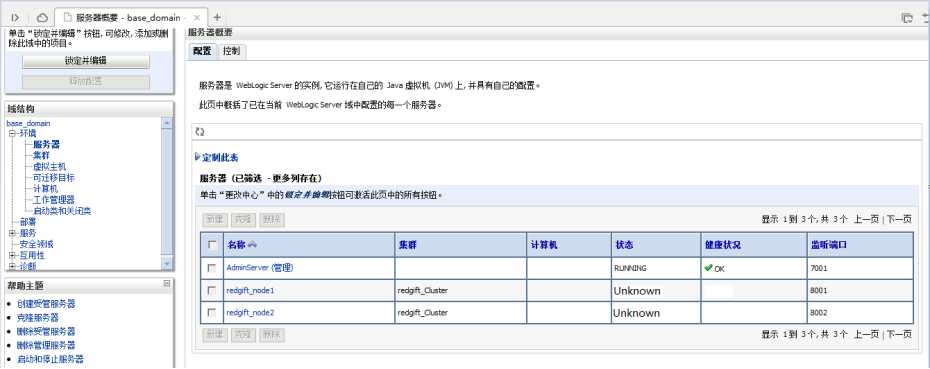The height and width of the screenshot is (369, 930).
Task: Open the redgift_node2 server link
Action: pos(250,313)
